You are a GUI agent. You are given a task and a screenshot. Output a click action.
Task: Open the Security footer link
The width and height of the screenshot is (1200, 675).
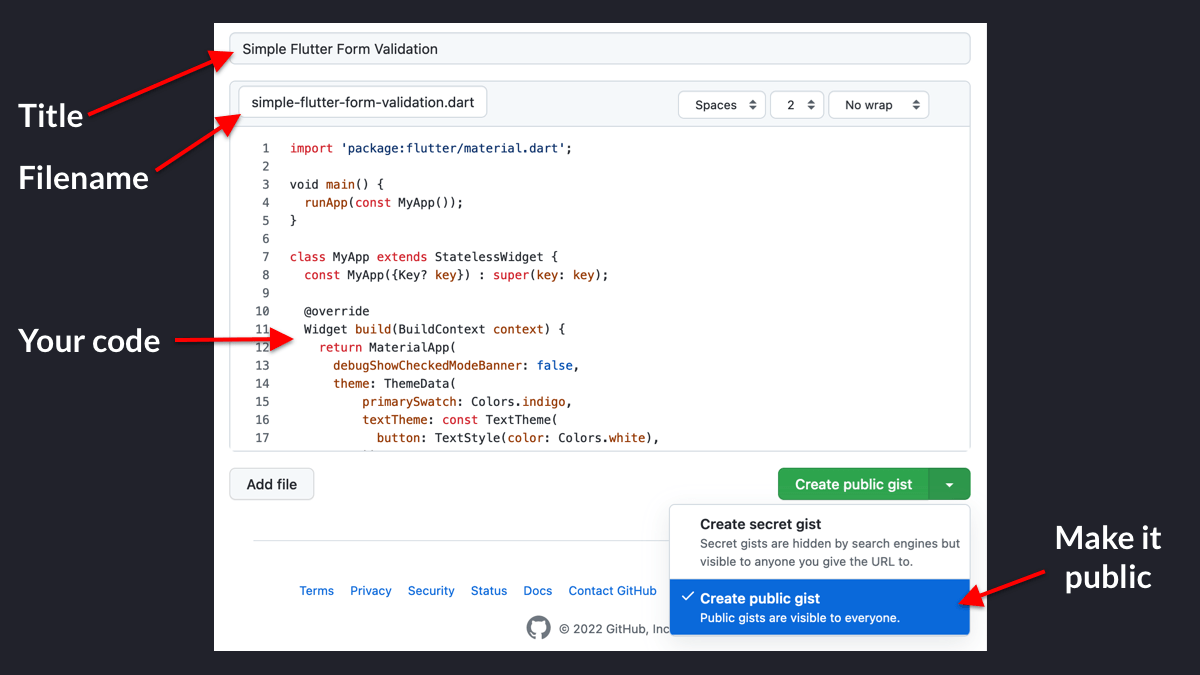(431, 591)
